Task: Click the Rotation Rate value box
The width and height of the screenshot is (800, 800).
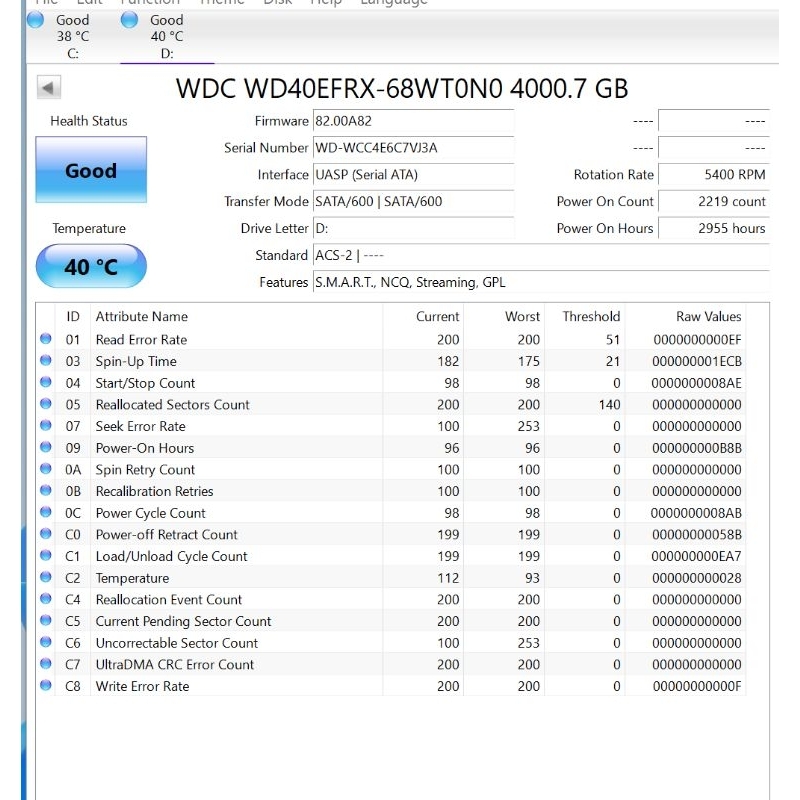Action: [x=713, y=175]
